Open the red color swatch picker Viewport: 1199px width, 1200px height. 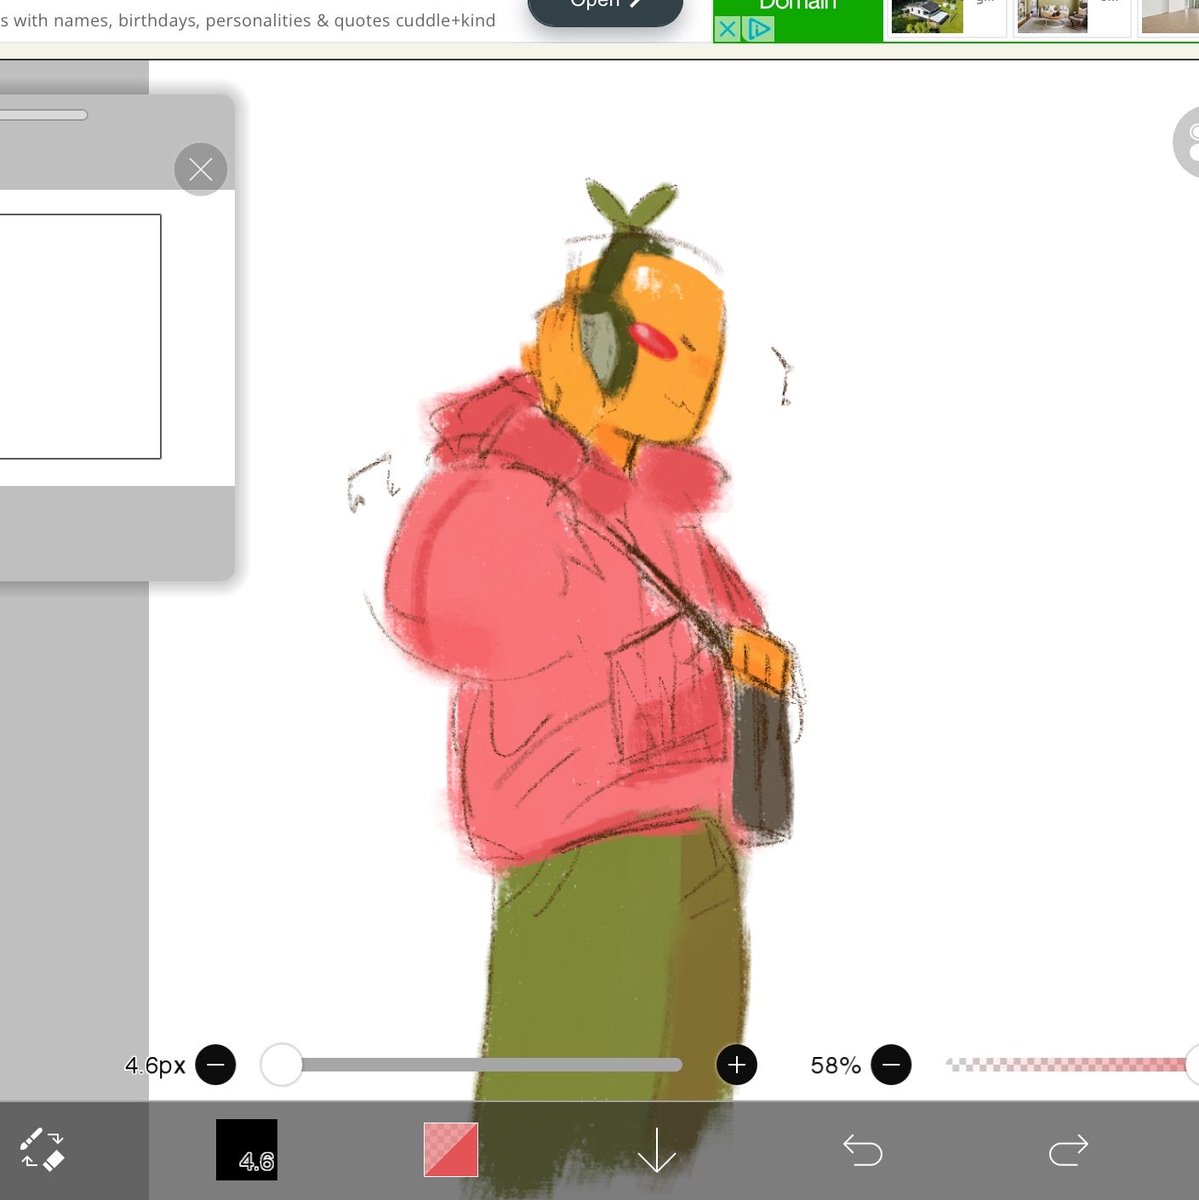pyautogui.click(x=451, y=1149)
